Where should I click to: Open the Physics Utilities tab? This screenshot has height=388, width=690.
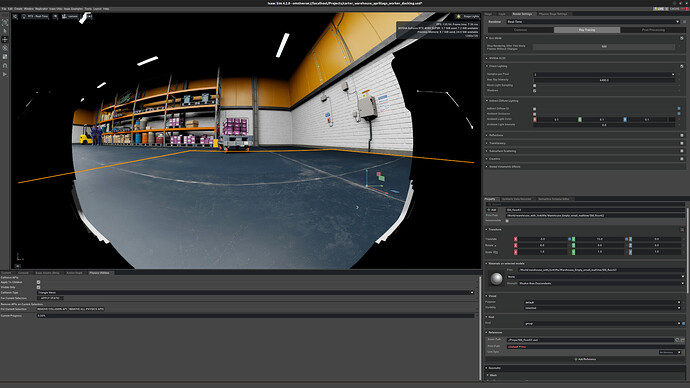100,273
